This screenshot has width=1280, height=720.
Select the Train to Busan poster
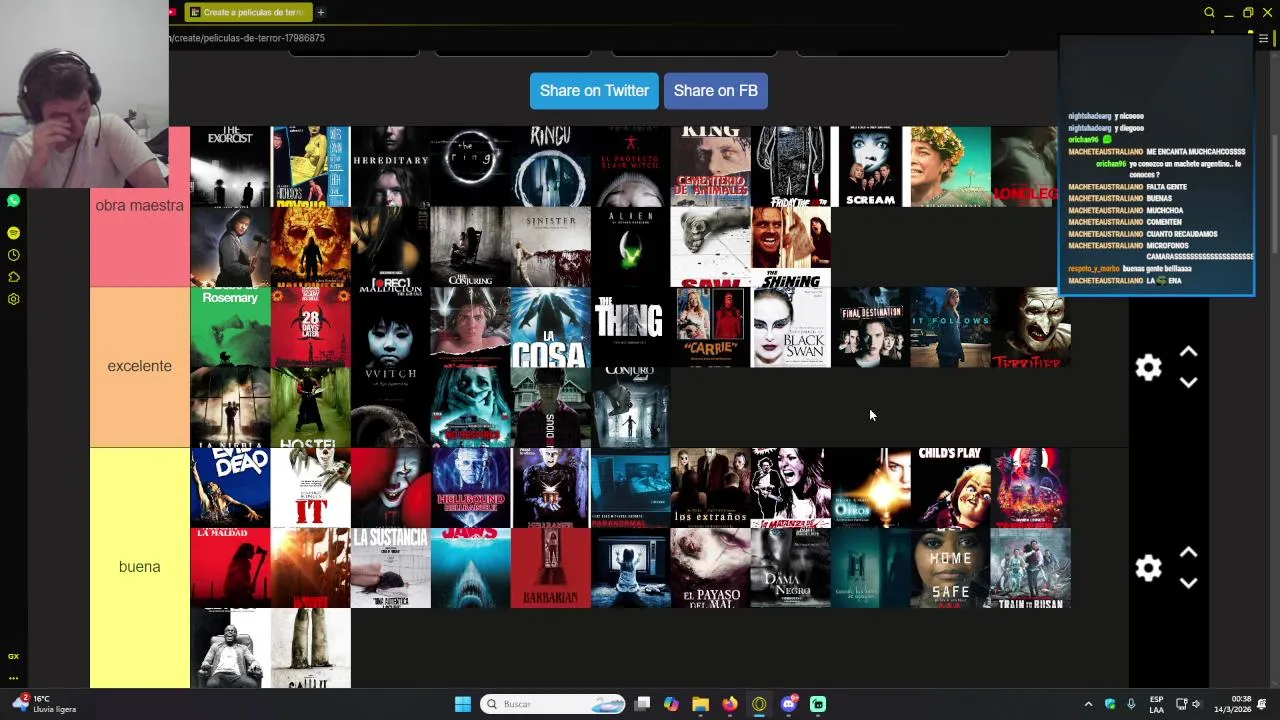[1030, 568]
